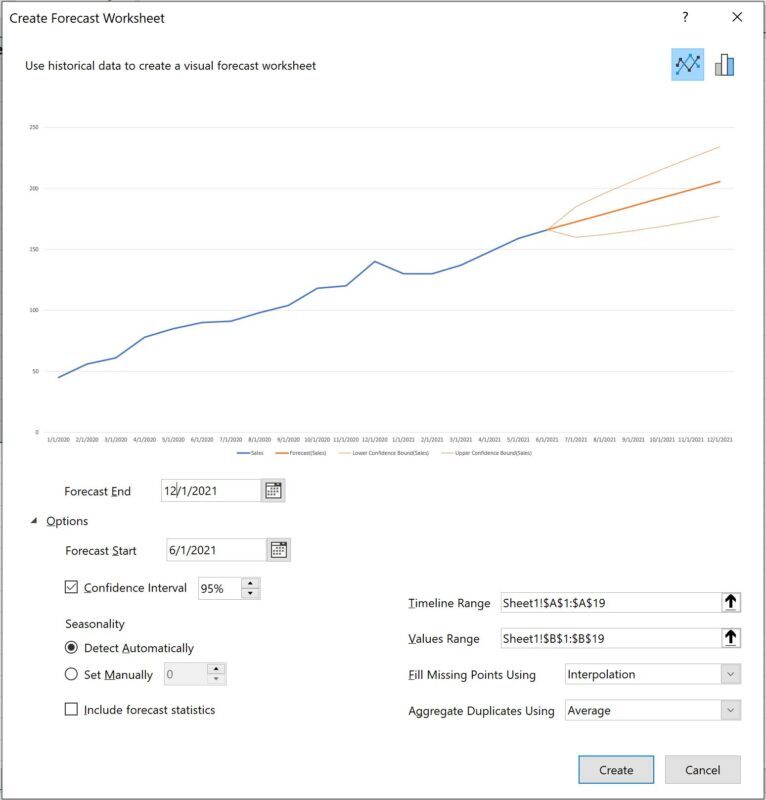Open the help question mark
766x800 pixels.
(685, 17)
